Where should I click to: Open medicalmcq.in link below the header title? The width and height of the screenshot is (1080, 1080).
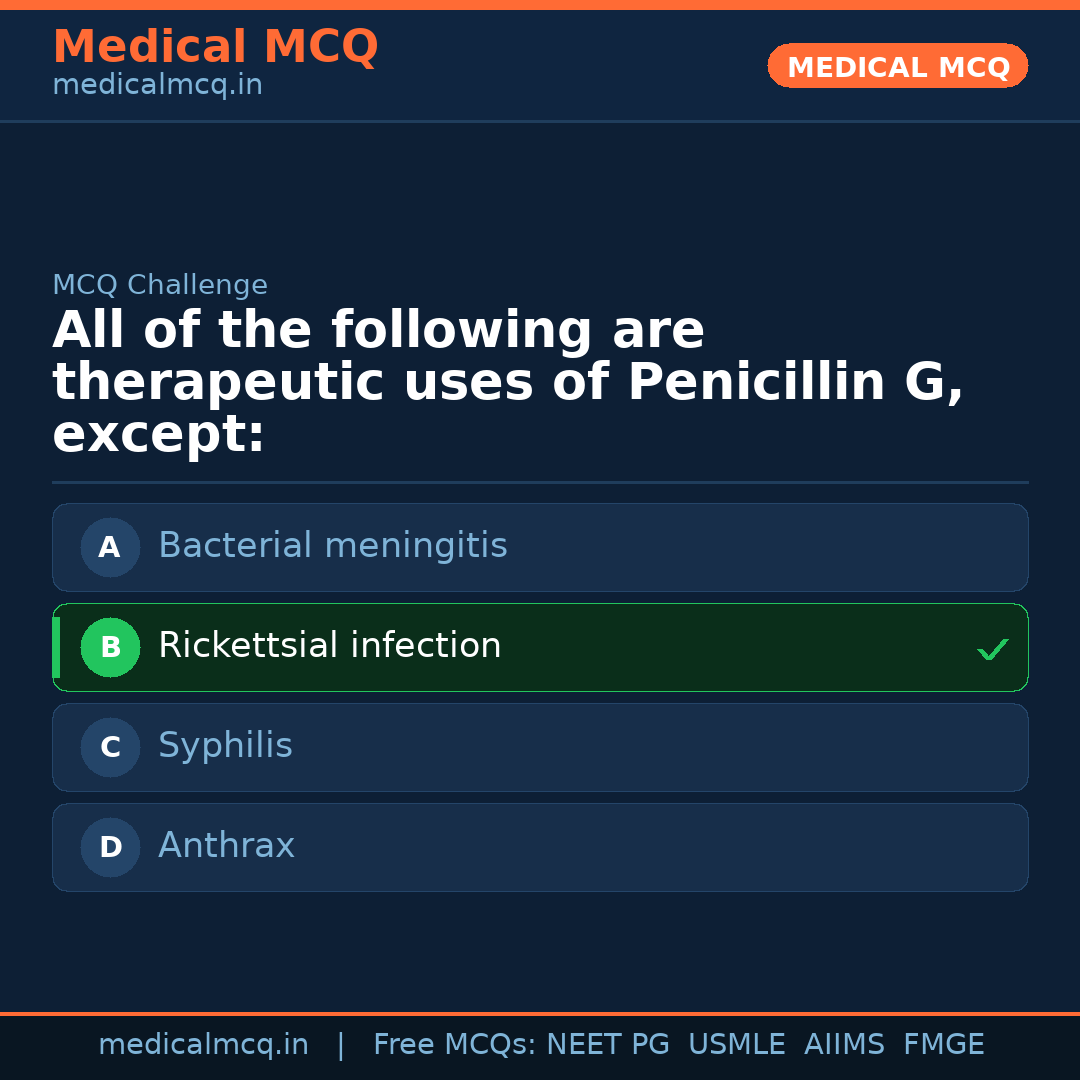point(157,86)
